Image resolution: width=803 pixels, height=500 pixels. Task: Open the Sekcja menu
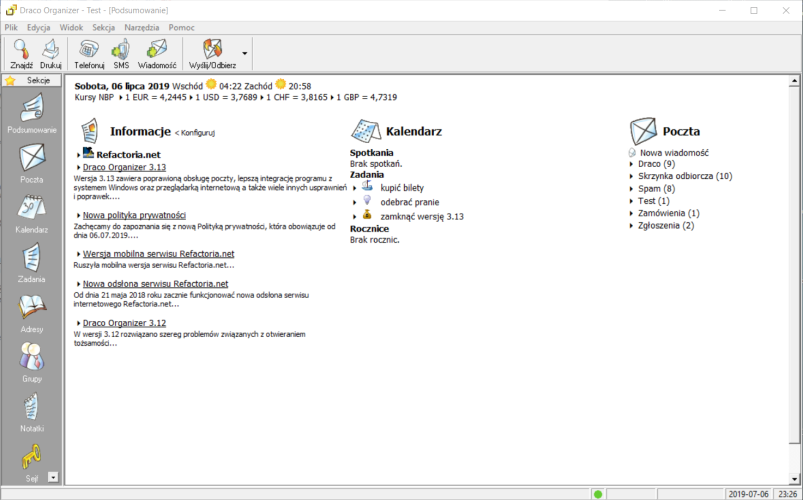(103, 28)
